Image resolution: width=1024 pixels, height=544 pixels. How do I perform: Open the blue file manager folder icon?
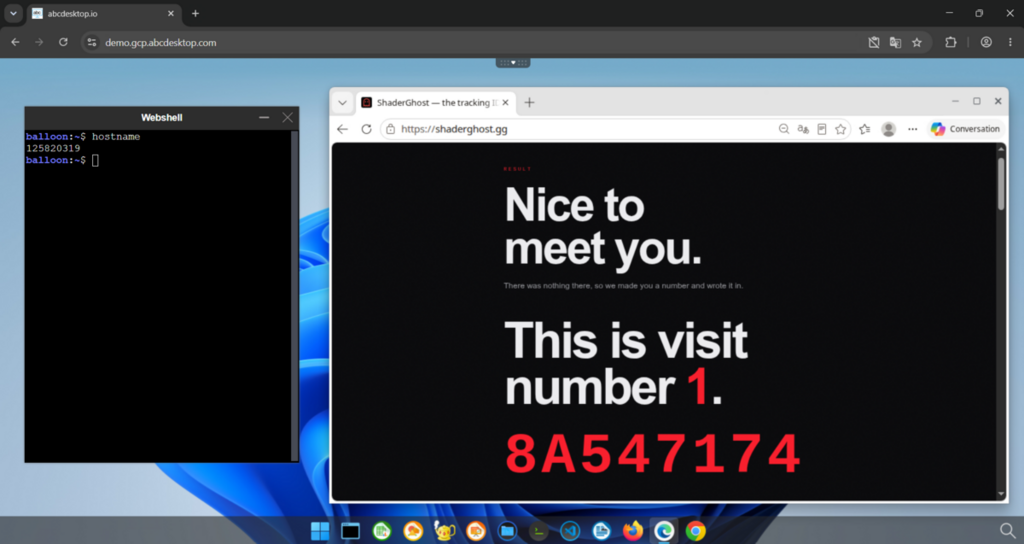pyautogui.click(x=507, y=531)
